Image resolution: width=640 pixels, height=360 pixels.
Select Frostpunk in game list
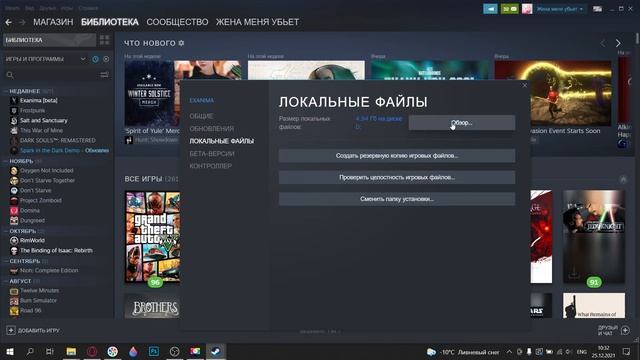point(33,111)
